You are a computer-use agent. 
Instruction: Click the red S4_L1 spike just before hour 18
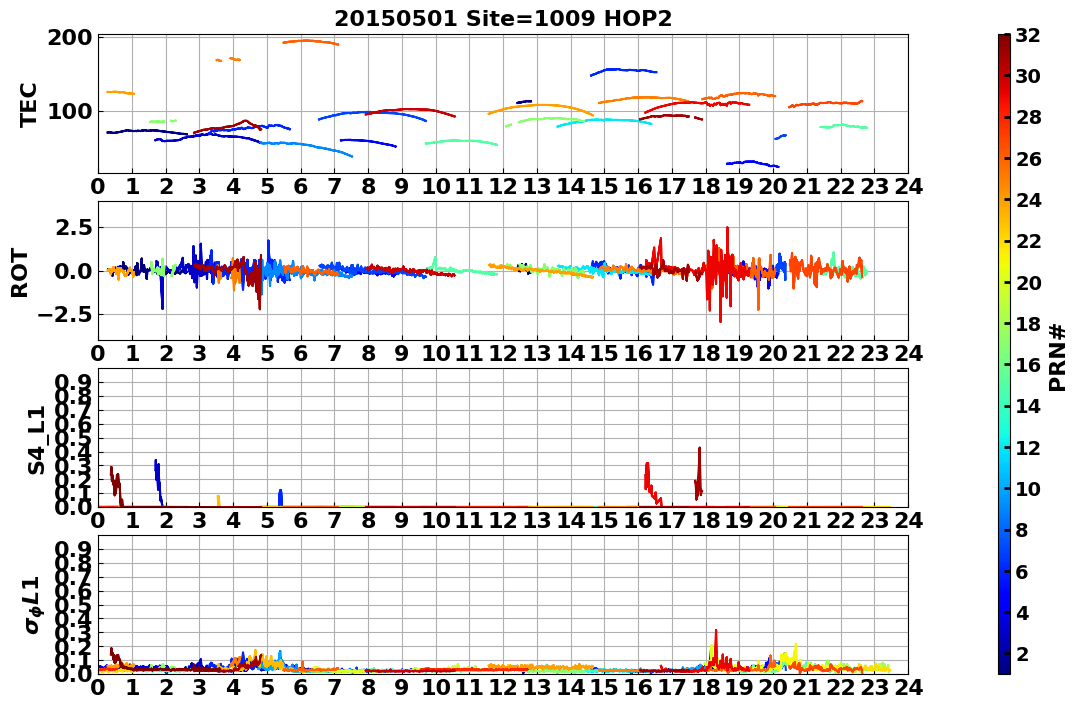699,474
